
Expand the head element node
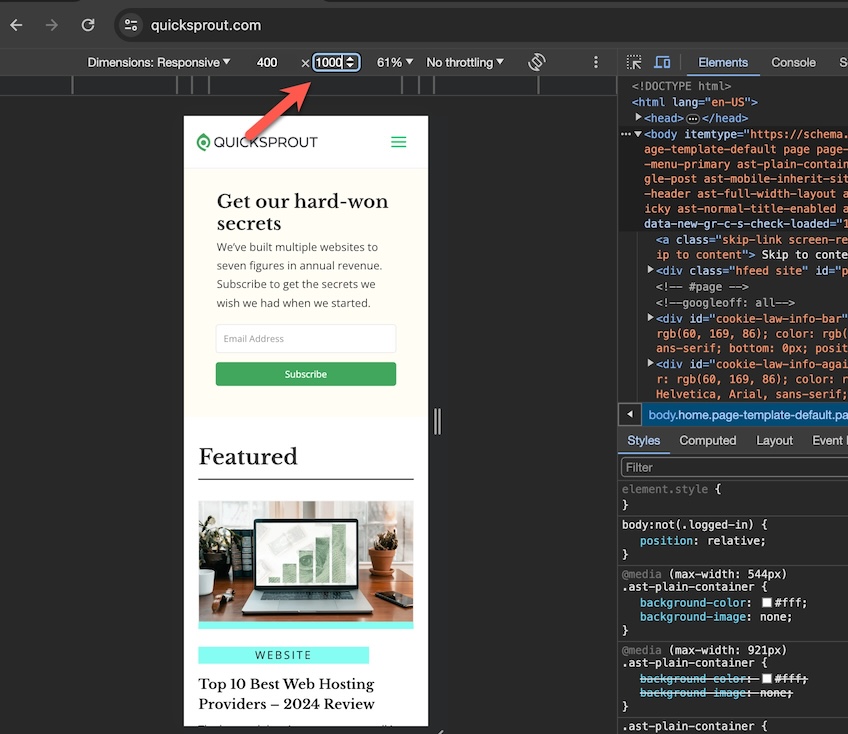(638, 117)
